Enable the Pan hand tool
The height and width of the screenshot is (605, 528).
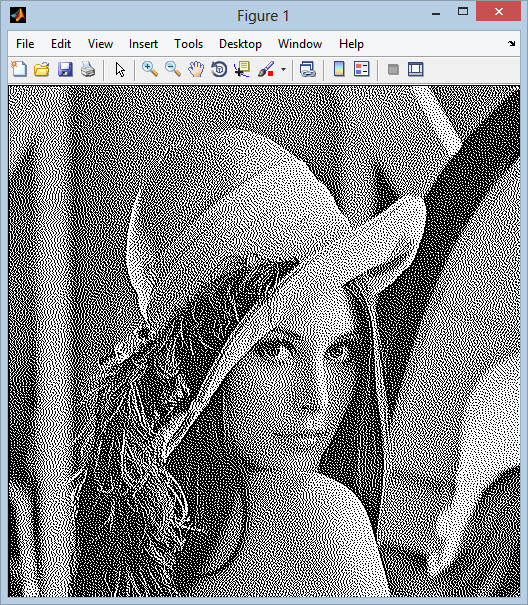click(196, 69)
